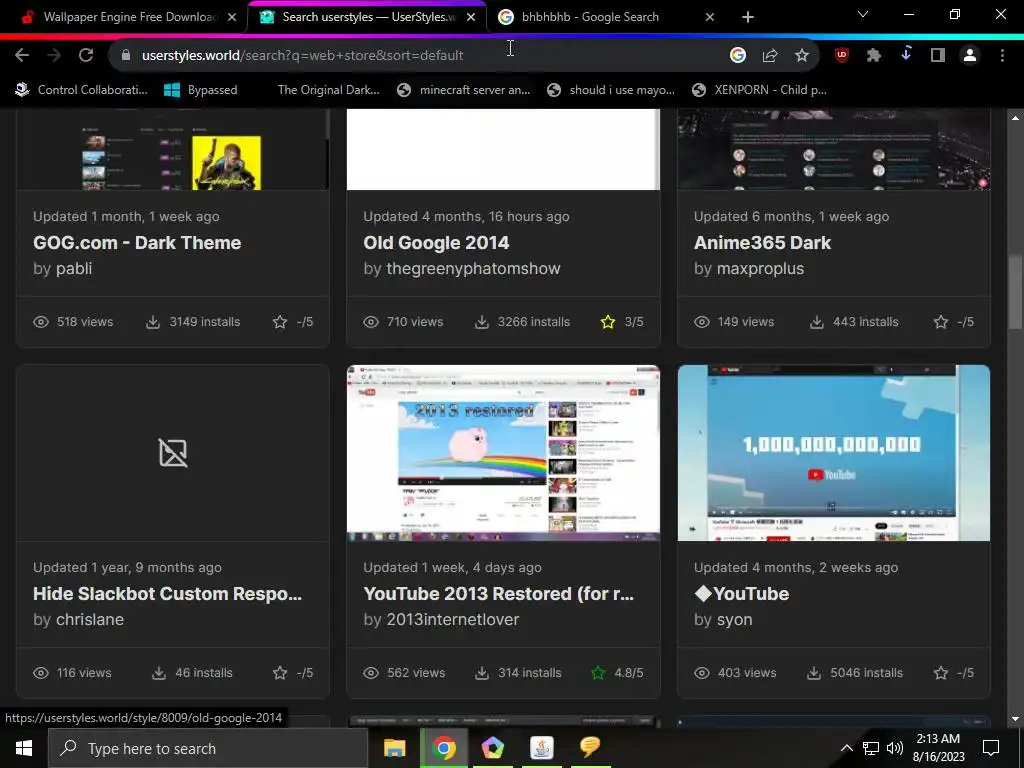Open the uBlock Origin extension icon

coord(842,56)
